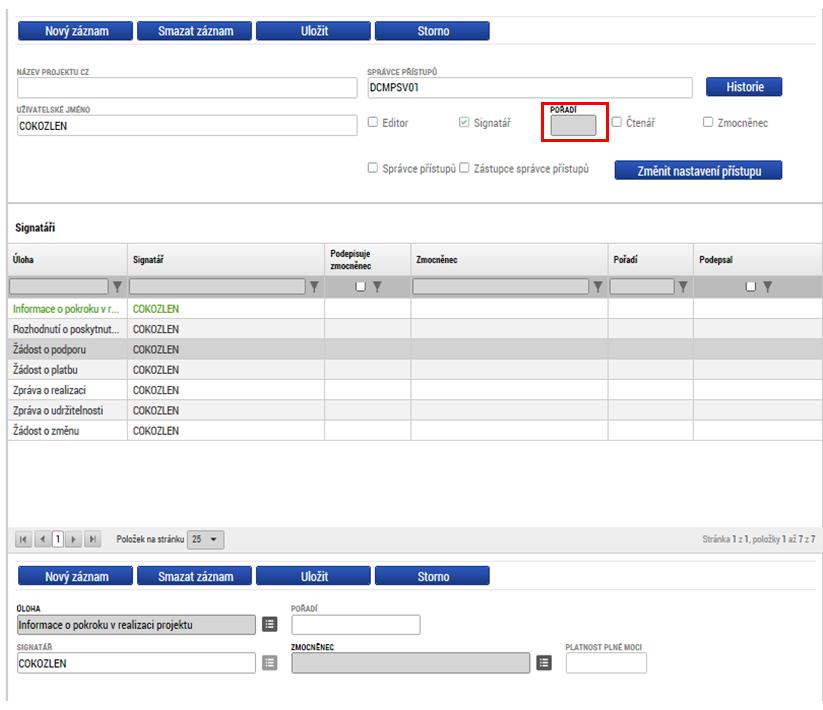823x710 pixels.
Task: Focus the Správce přístupů field
Action: click(530, 88)
